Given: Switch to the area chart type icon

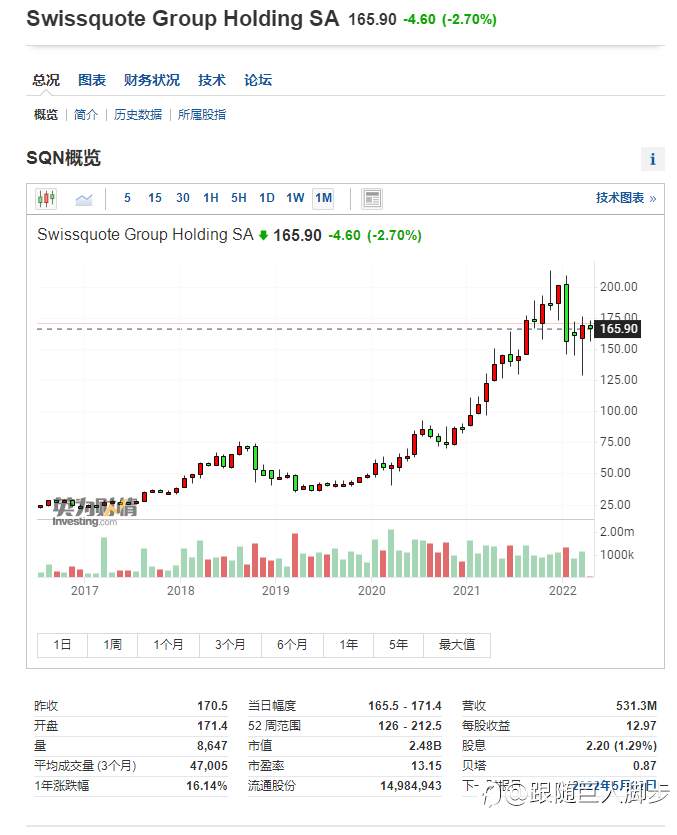Looking at the screenshot, I should click(x=84, y=199).
